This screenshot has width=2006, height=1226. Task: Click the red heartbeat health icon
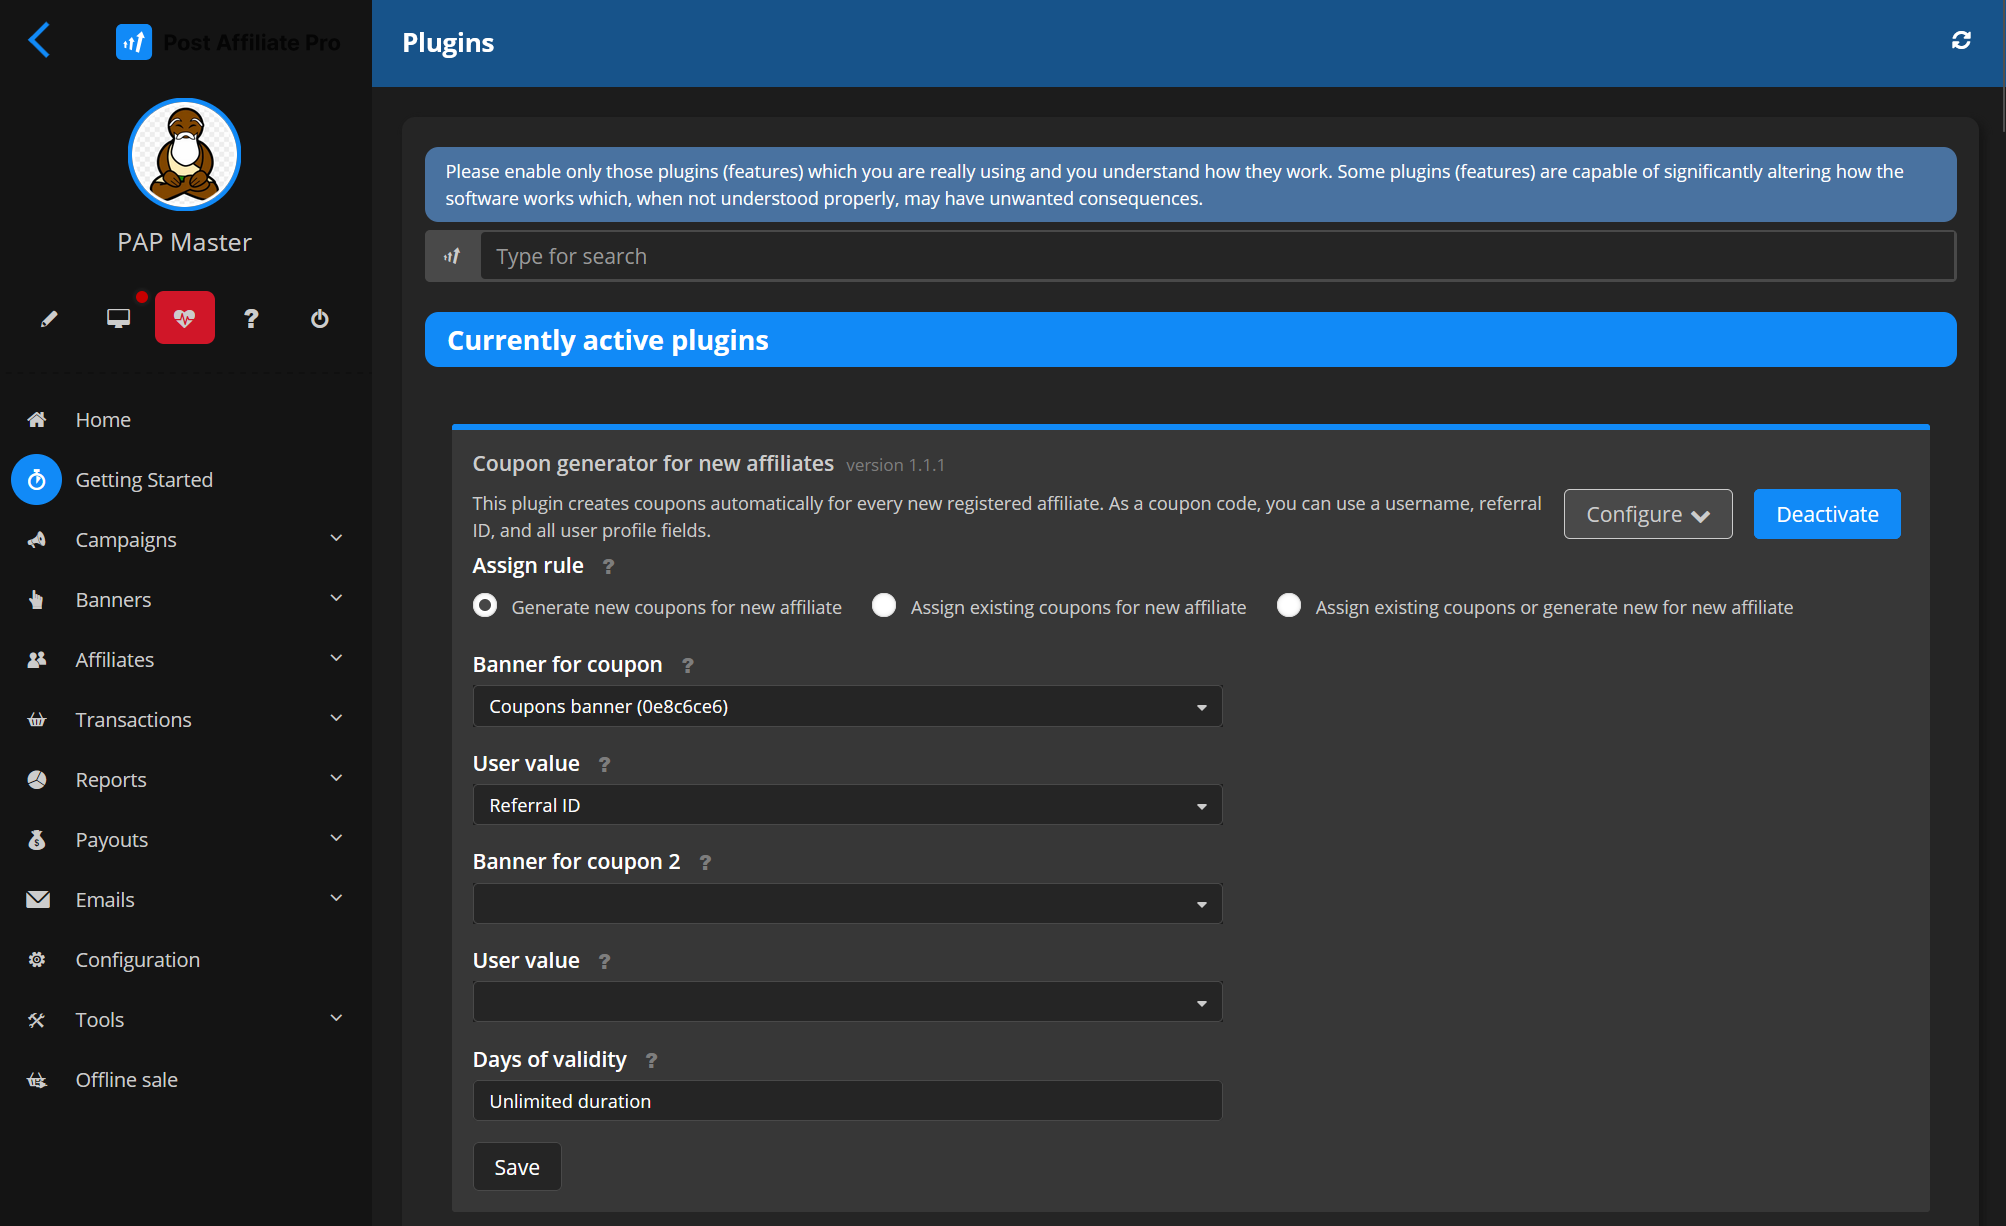click(x=184, y=319)
